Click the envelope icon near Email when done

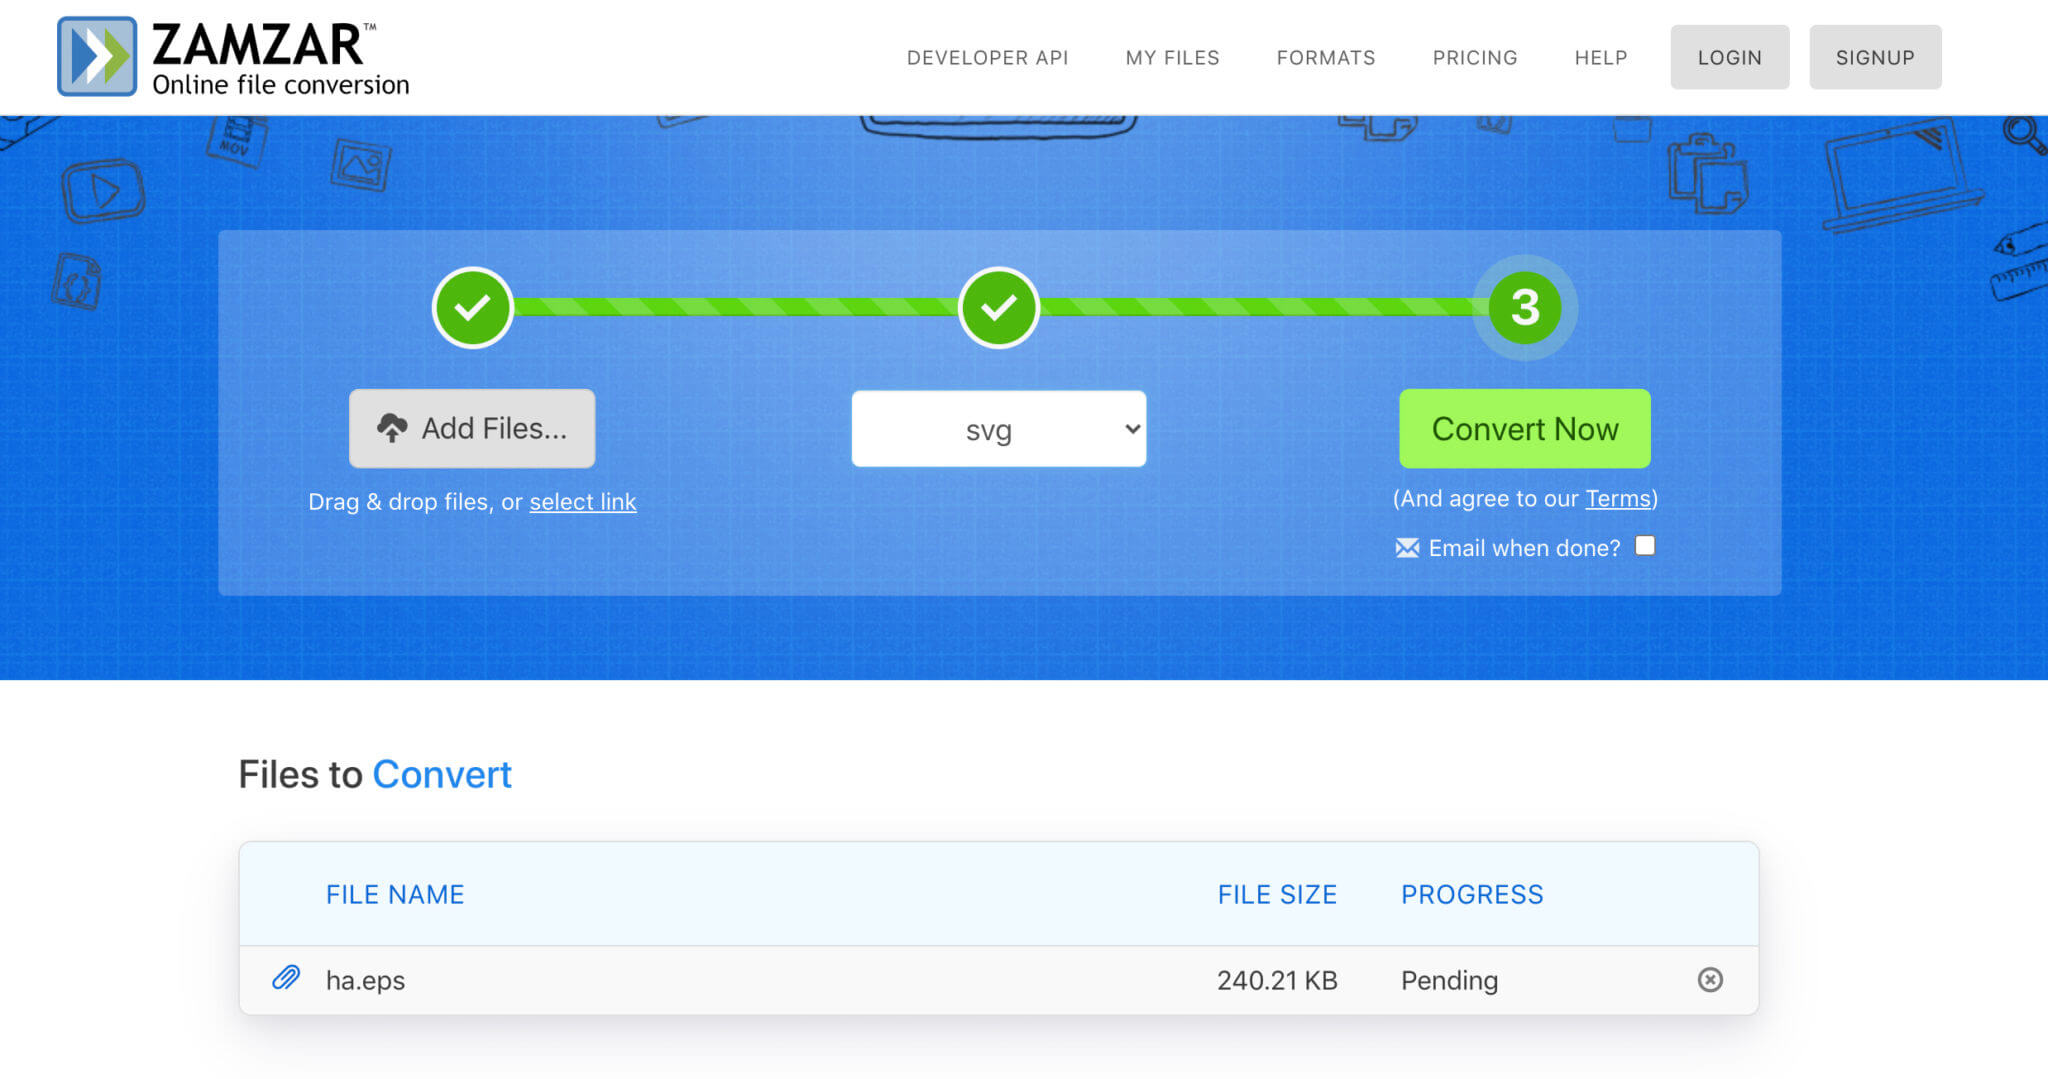coord(1407,548)
